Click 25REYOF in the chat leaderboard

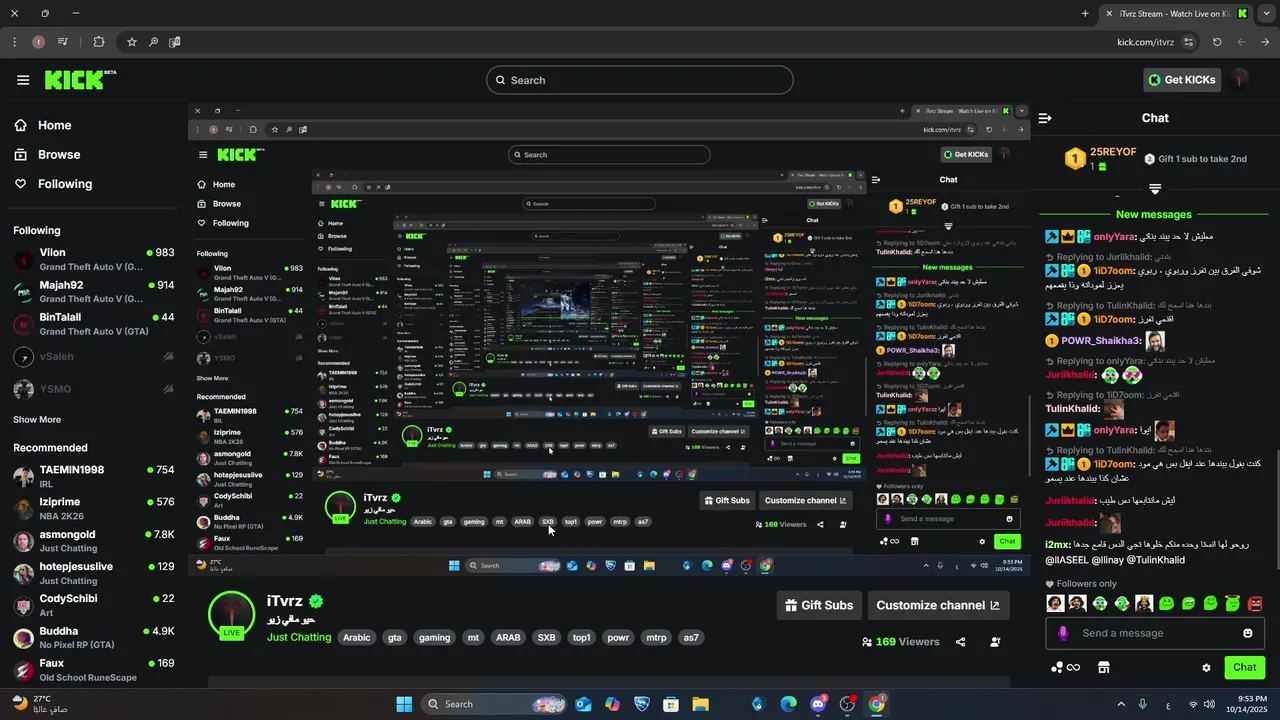(x=1113, y=152)
